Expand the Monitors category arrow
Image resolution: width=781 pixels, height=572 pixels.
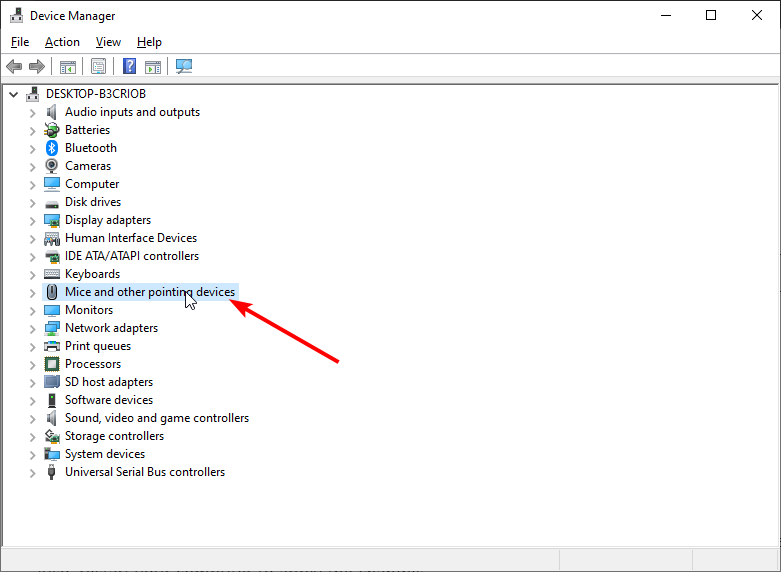point(32,311)
